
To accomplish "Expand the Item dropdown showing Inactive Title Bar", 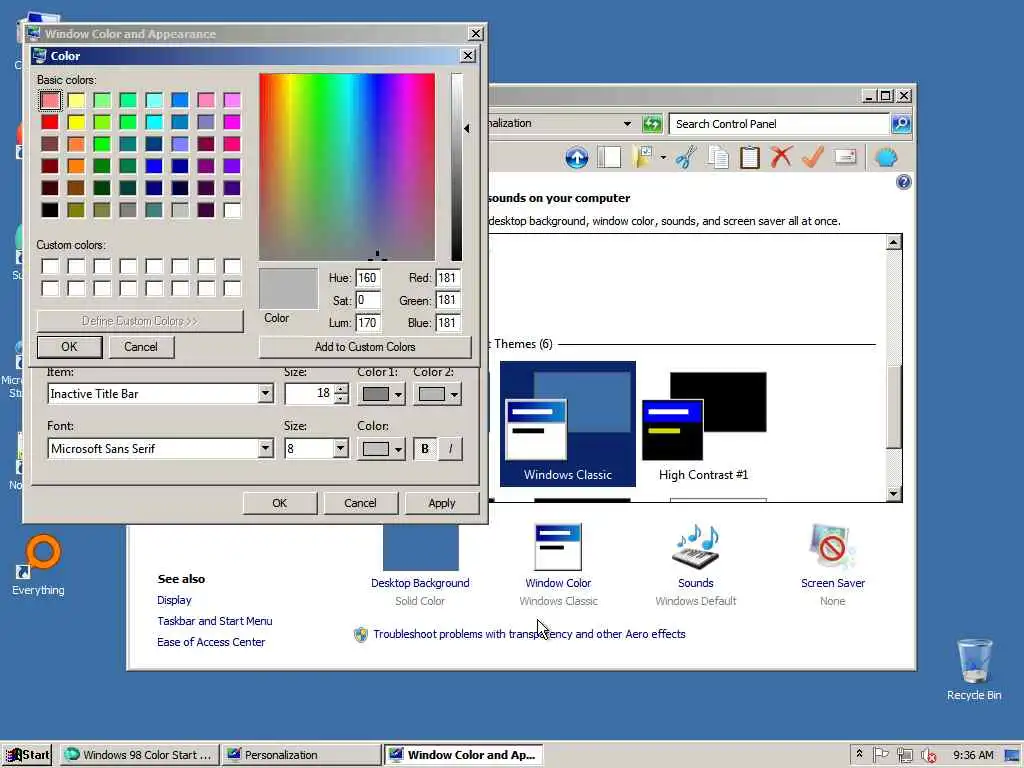I will [x=265, y=393].
